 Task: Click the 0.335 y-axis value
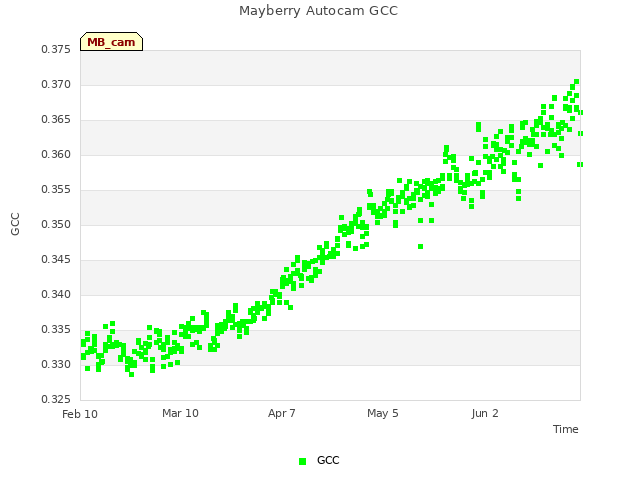click(56, 329)
